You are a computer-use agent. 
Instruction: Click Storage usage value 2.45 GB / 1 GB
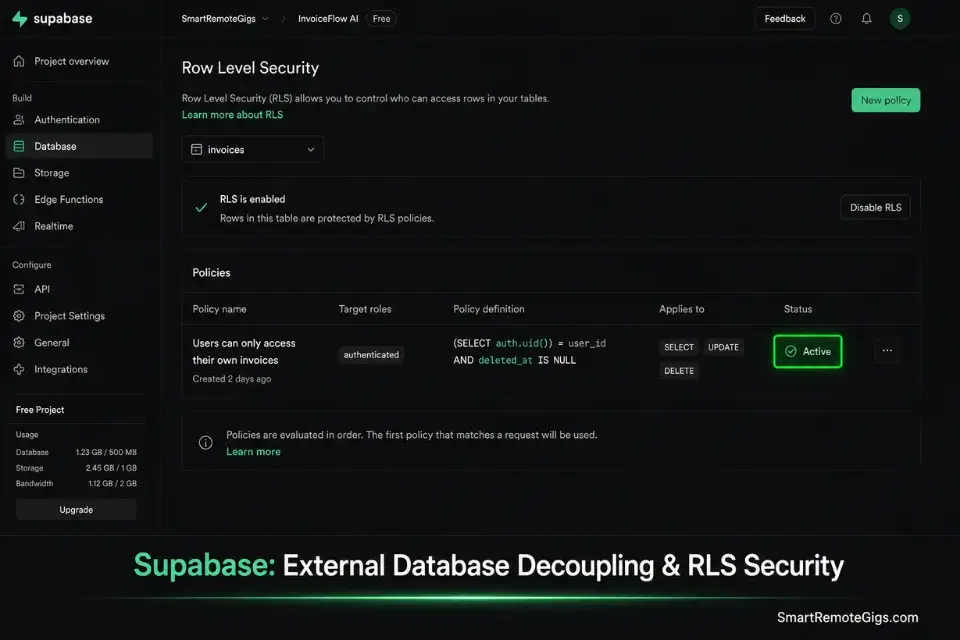tap(111, 468)
